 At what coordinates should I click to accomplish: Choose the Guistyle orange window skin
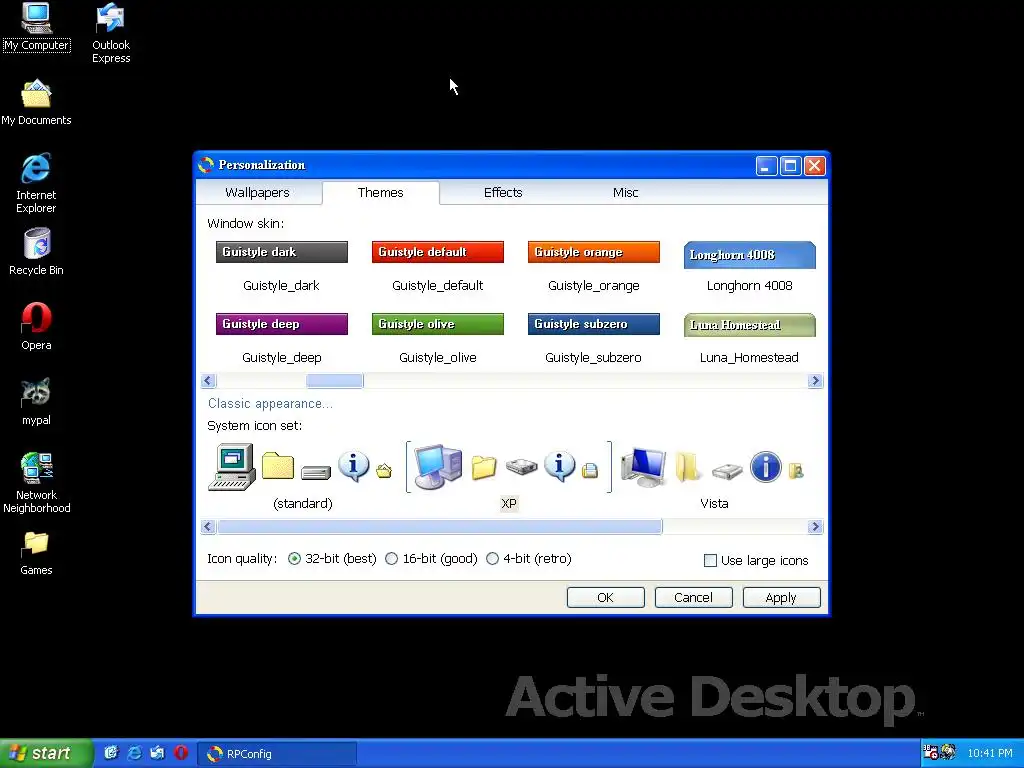pyautogui.click(x=594, y=266)
